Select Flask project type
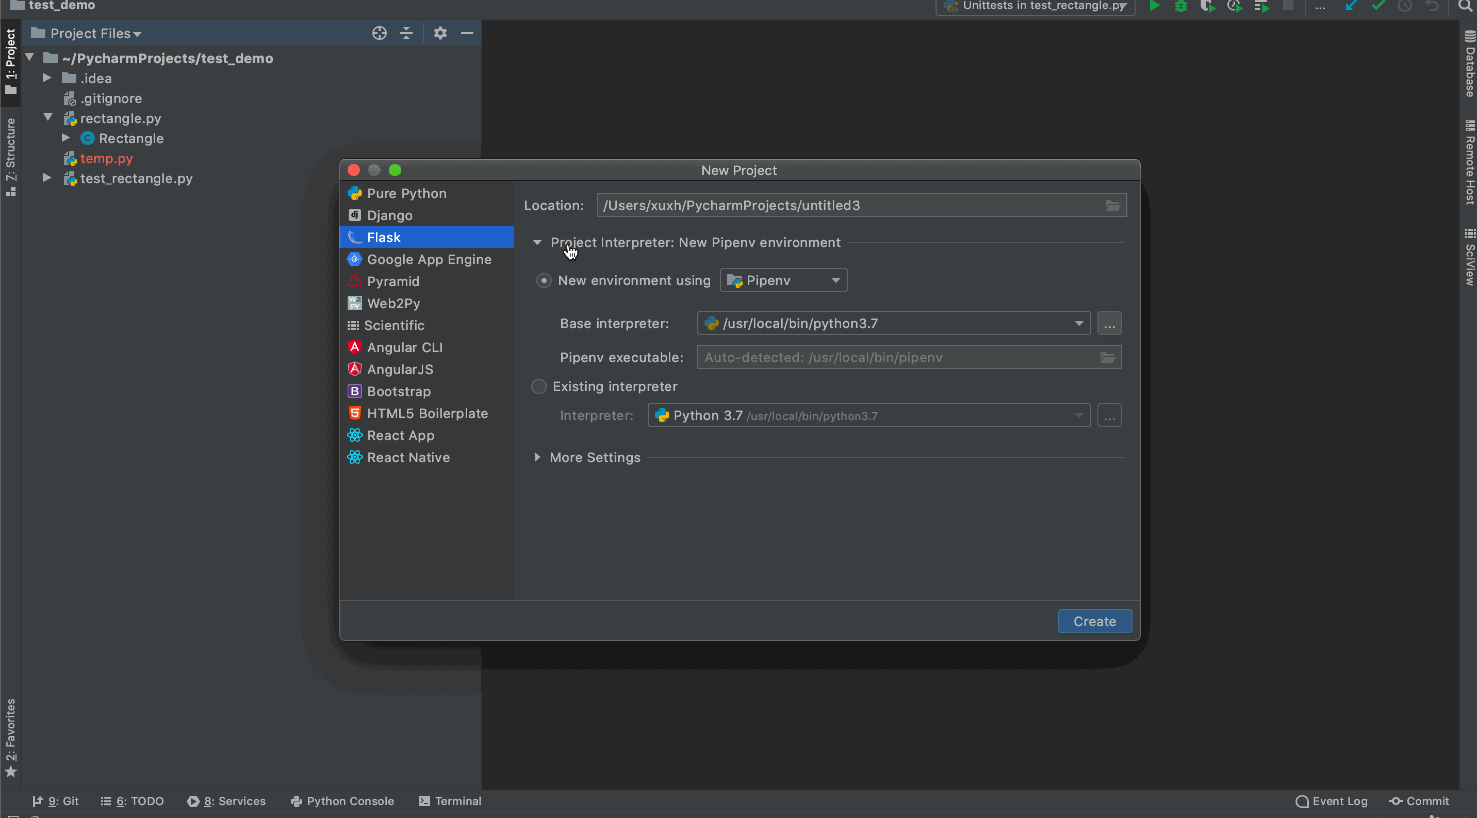1477x818 pixels. tap(427, 237)
